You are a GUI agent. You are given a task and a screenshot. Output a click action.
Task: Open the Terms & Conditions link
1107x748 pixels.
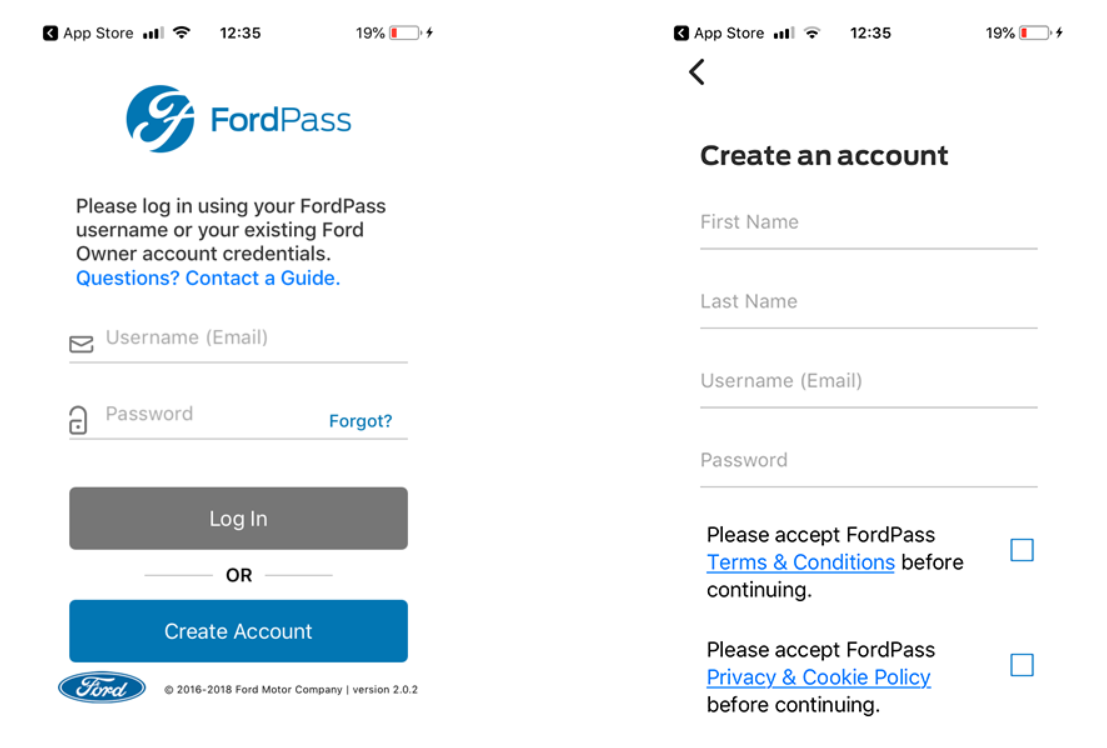(x=800, y=562)
